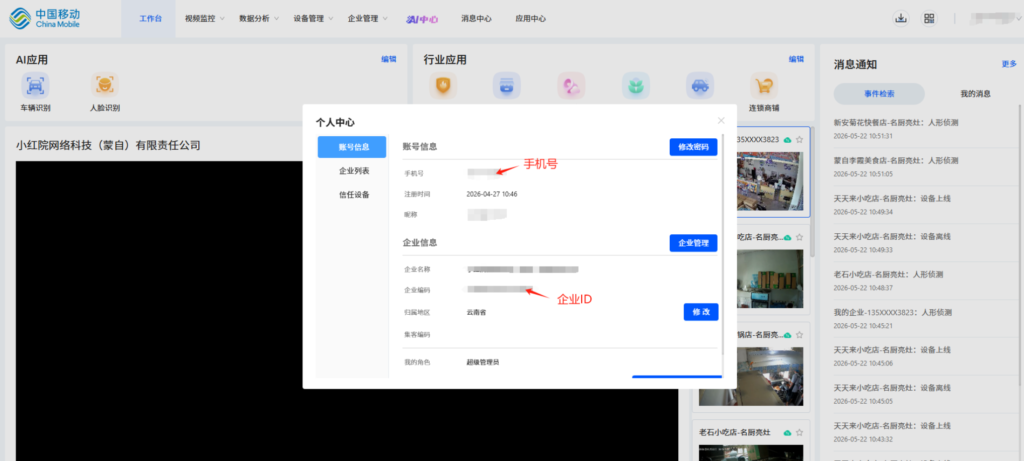The width and height of the screenshot is (1024, 461).
Task: Star the 135XXXX3823 camera card
Action: pyautogui.click(x=799, y=140)
